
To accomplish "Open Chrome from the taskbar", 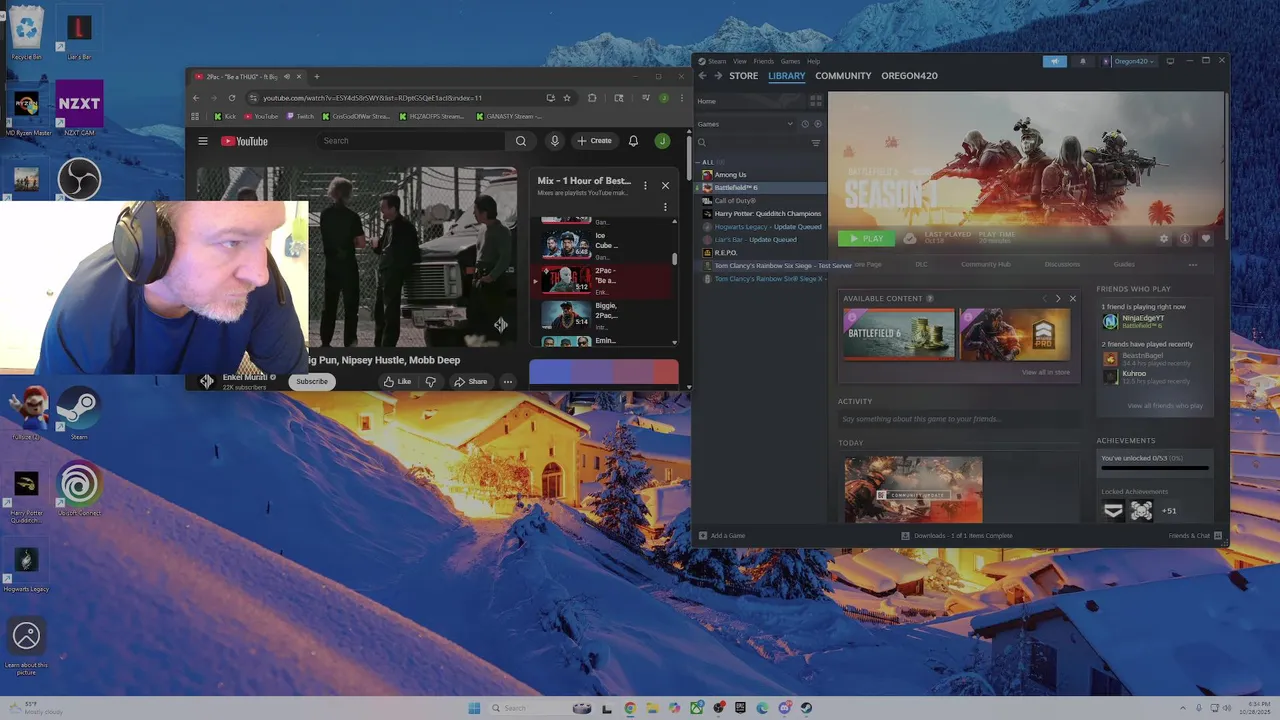I will 629,708.
